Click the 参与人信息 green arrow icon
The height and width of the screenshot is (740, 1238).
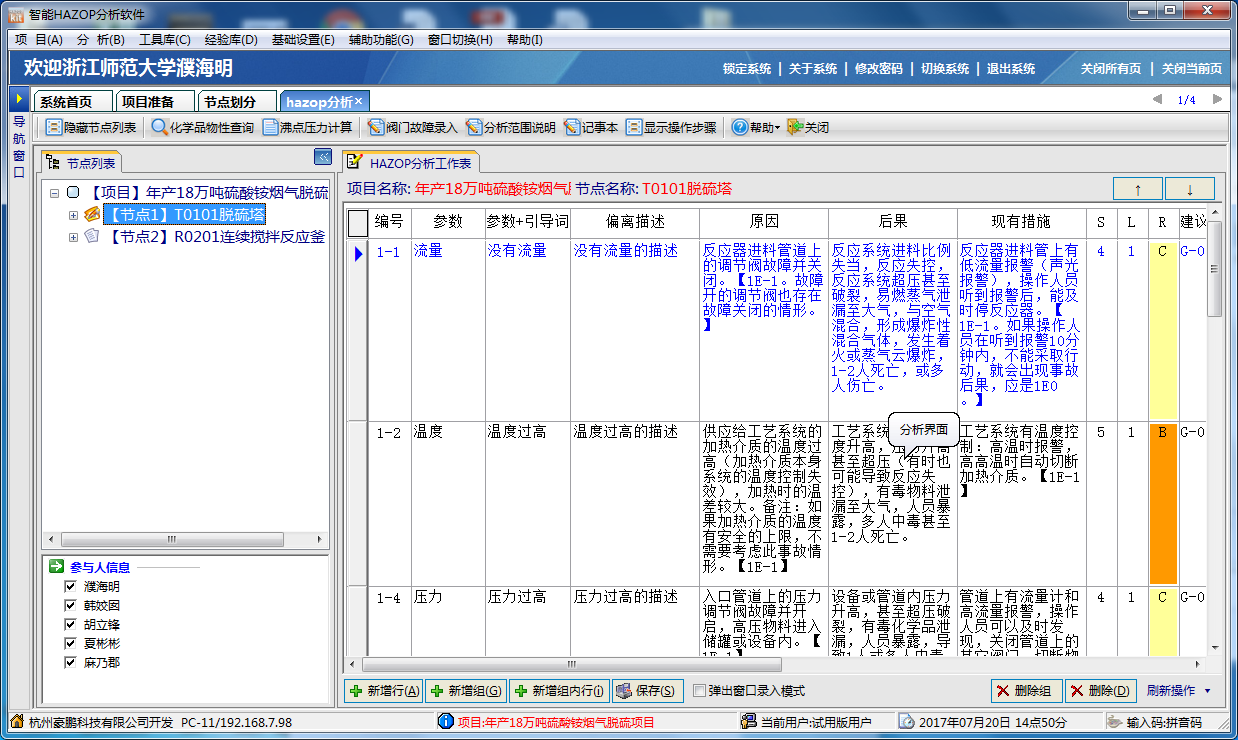(57, 567)
